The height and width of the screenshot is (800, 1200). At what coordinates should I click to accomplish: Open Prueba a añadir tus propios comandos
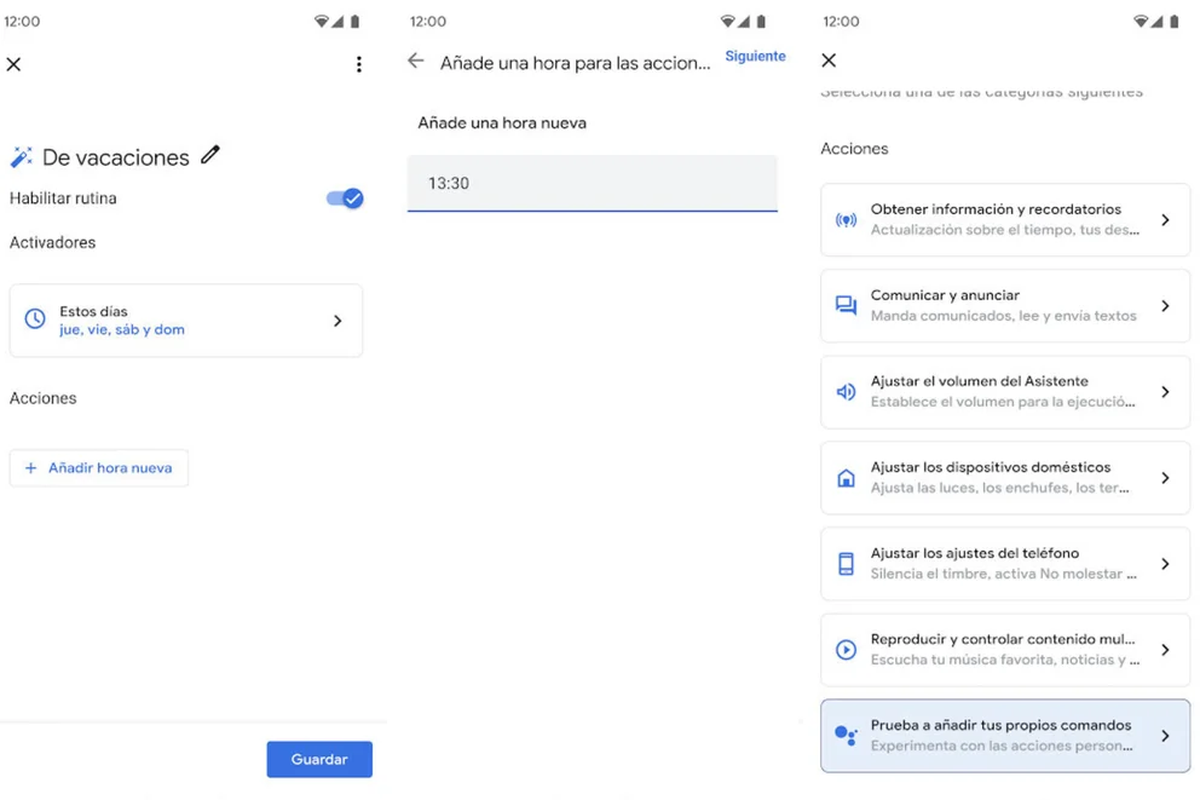1005,736
